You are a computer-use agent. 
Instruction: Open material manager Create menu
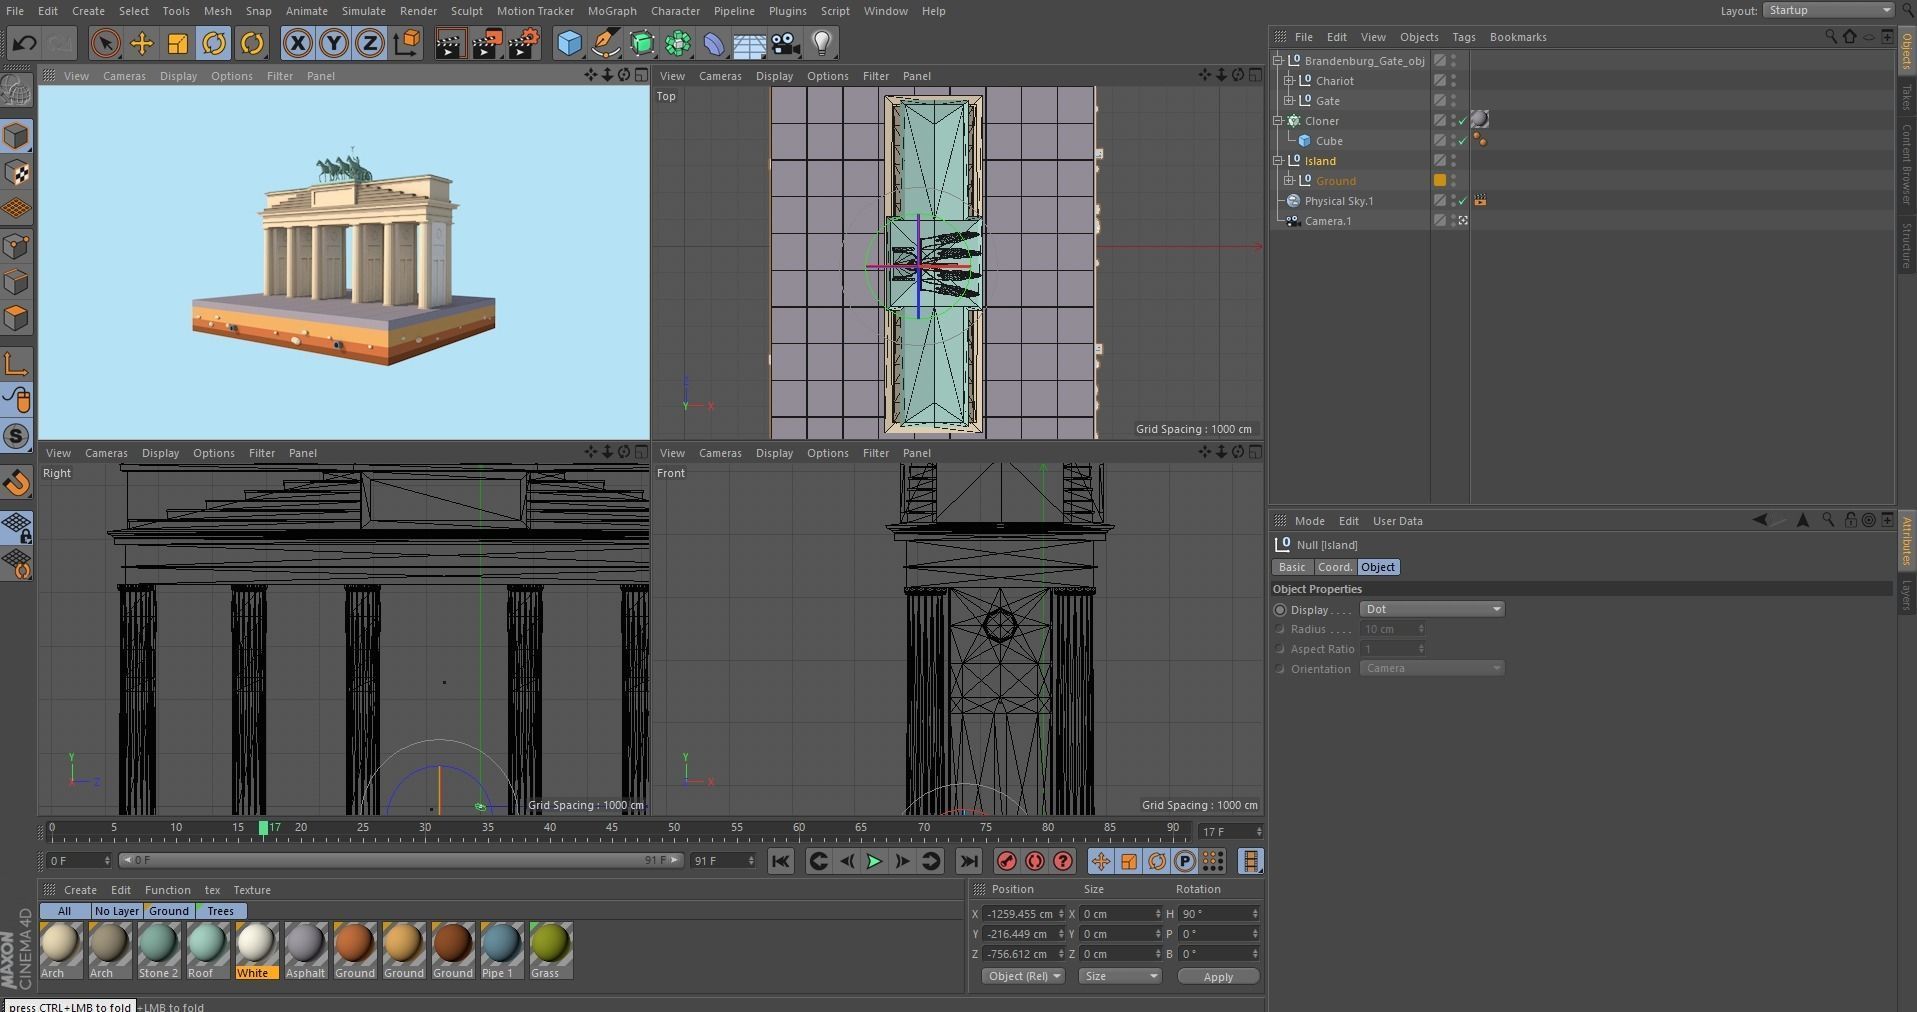coord(80,890)
